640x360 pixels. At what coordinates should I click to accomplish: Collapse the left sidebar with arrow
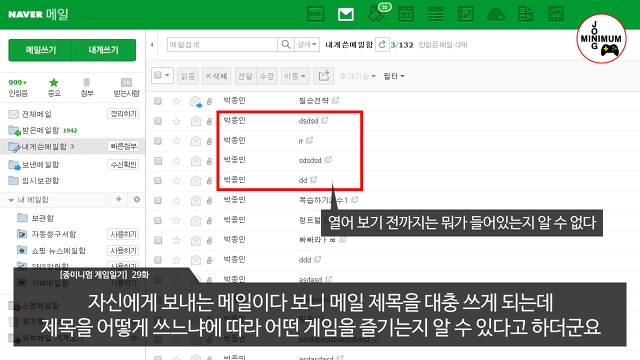(x=152, y=44)
